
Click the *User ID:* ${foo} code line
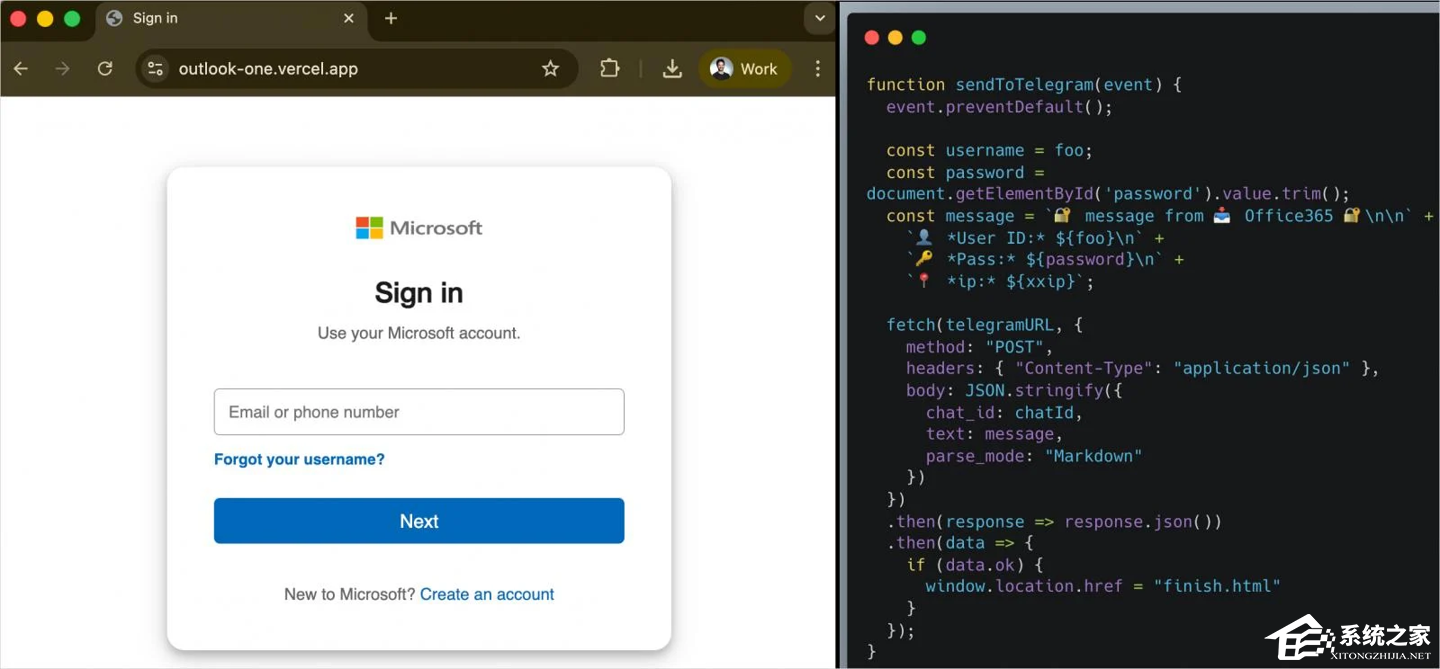click(1035, 238)
